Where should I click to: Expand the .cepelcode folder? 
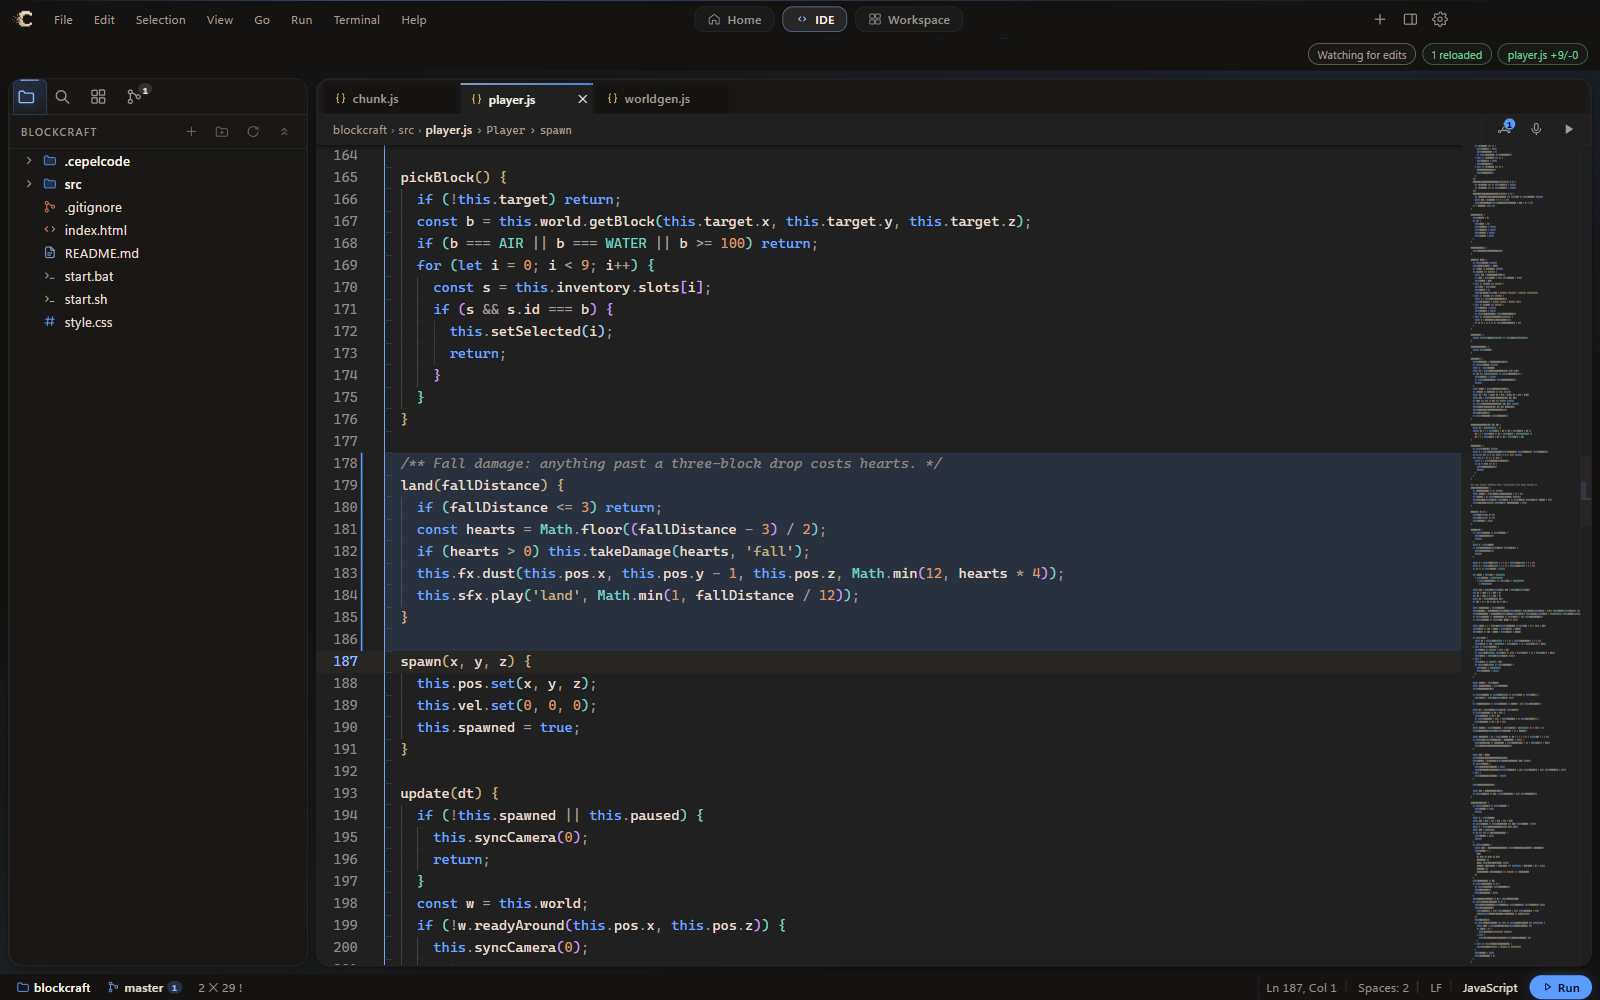tap(29, 161)
